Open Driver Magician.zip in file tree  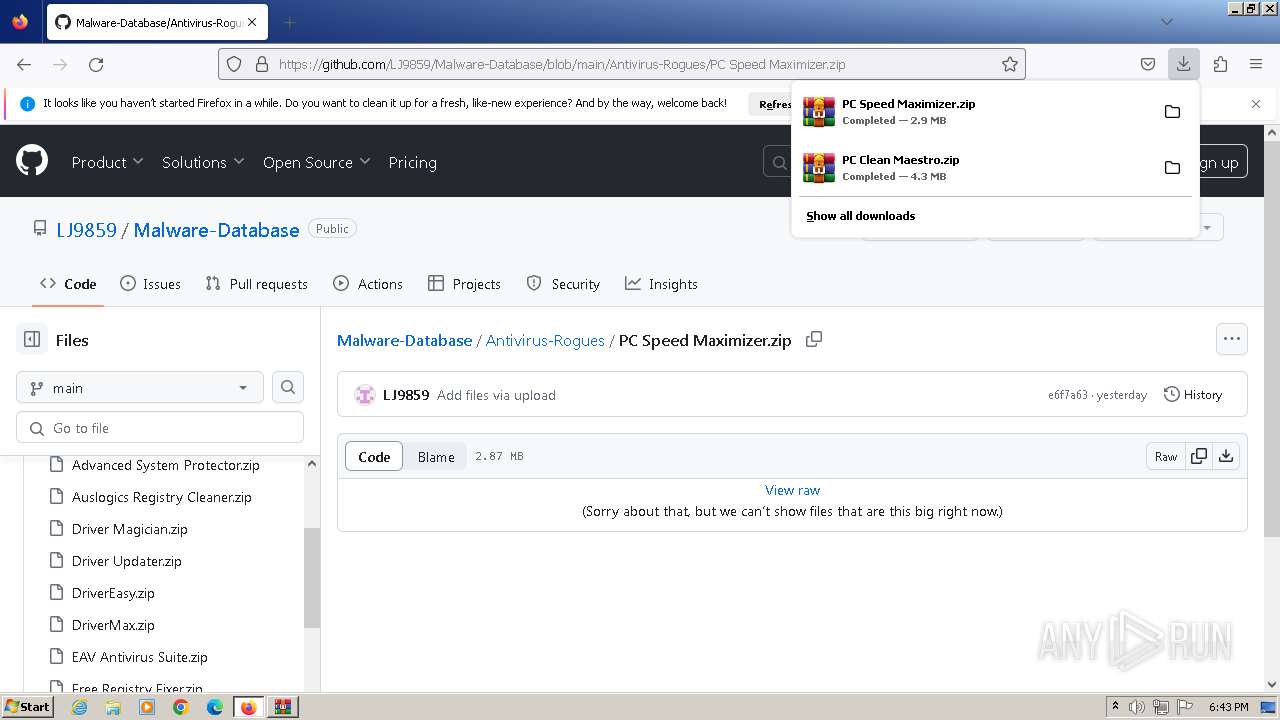[130, 529]
